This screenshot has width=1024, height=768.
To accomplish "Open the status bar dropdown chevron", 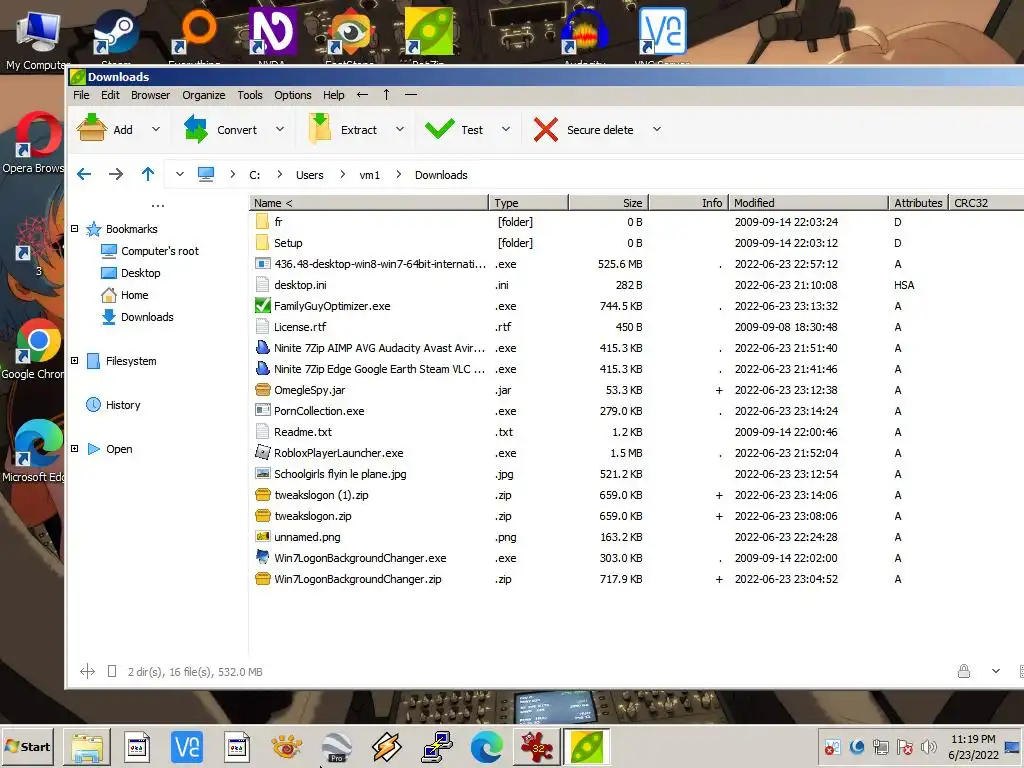I will click(995, 671).
